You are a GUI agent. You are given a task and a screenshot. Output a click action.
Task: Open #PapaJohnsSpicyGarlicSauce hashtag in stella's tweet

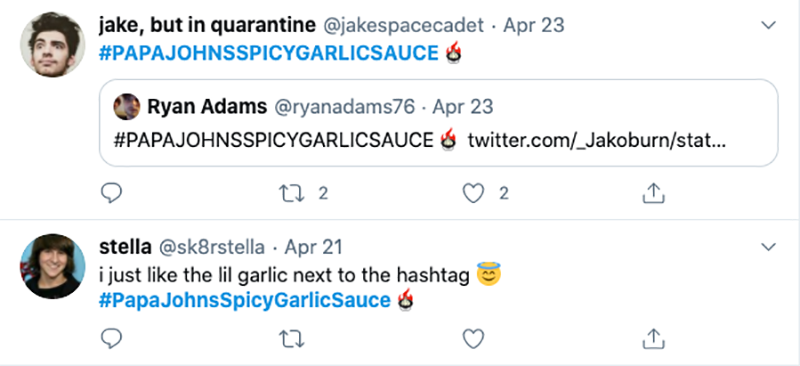tap(245, 301)
